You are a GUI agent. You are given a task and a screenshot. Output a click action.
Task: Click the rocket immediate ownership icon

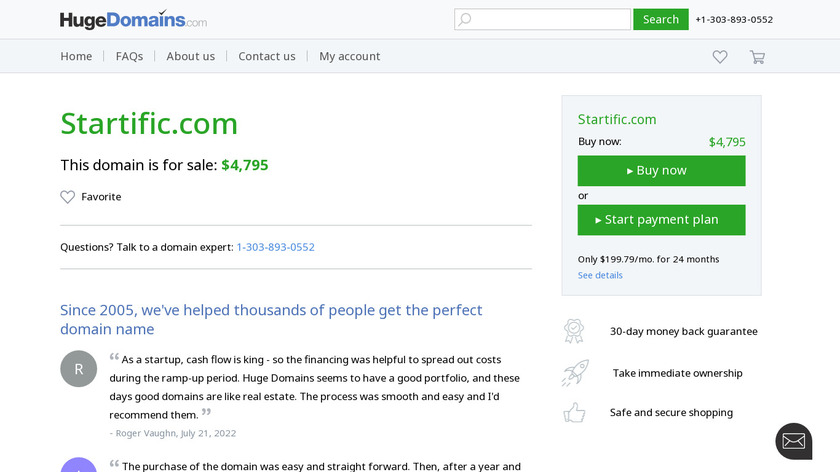(x=574, y=373)
